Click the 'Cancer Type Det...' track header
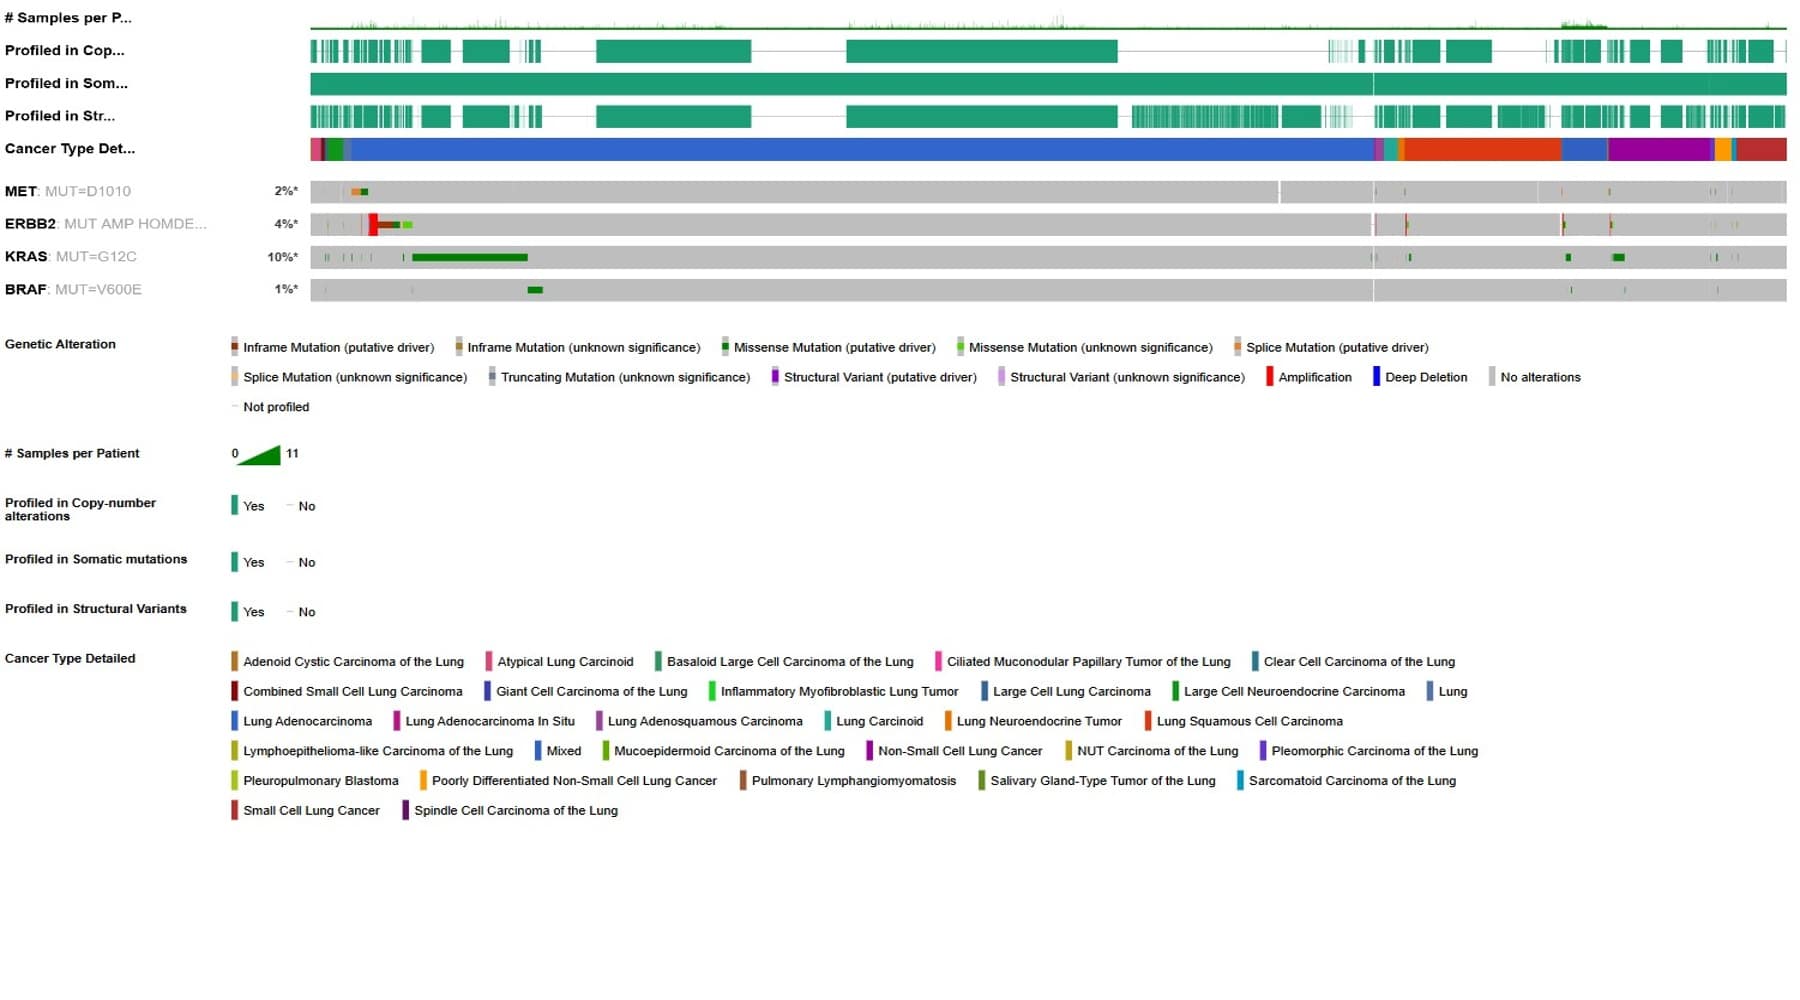The height and width of the screenshot is (1000, 1800). click(70, 149)
